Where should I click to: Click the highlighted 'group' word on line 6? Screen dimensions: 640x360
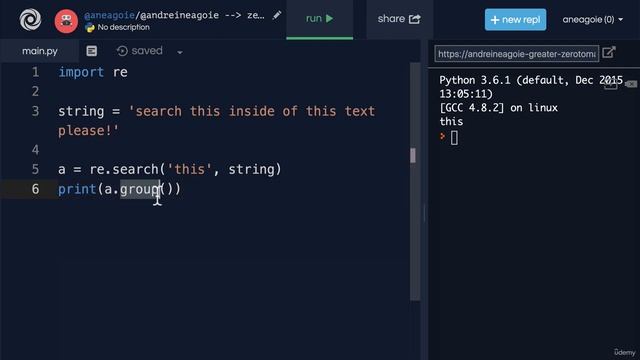tap(140, 189)
